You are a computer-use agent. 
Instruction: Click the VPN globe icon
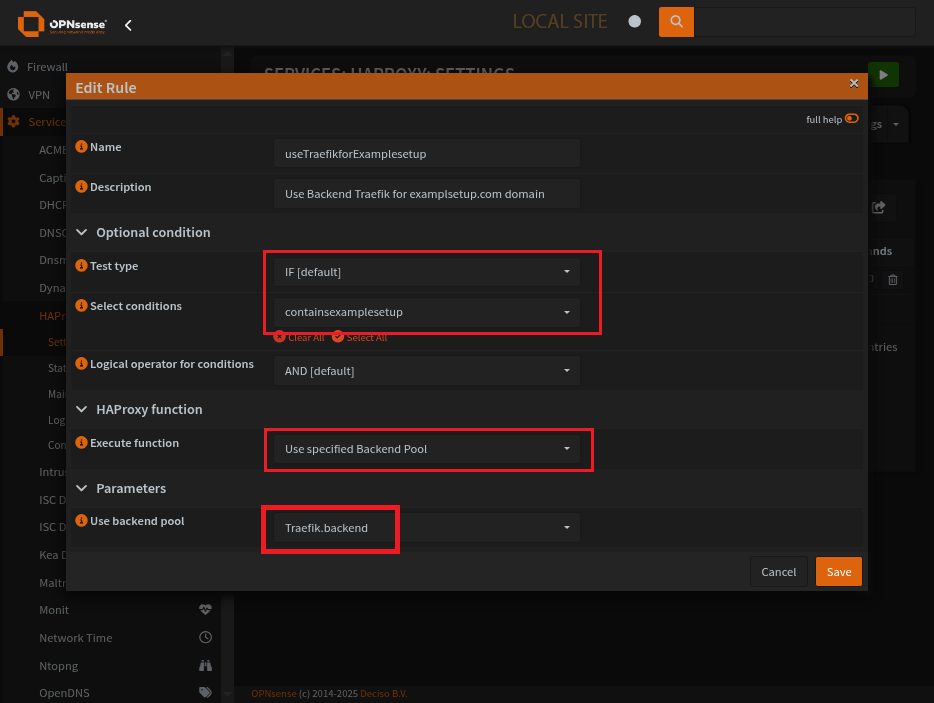pyautogui.click(x=13, y=94)
